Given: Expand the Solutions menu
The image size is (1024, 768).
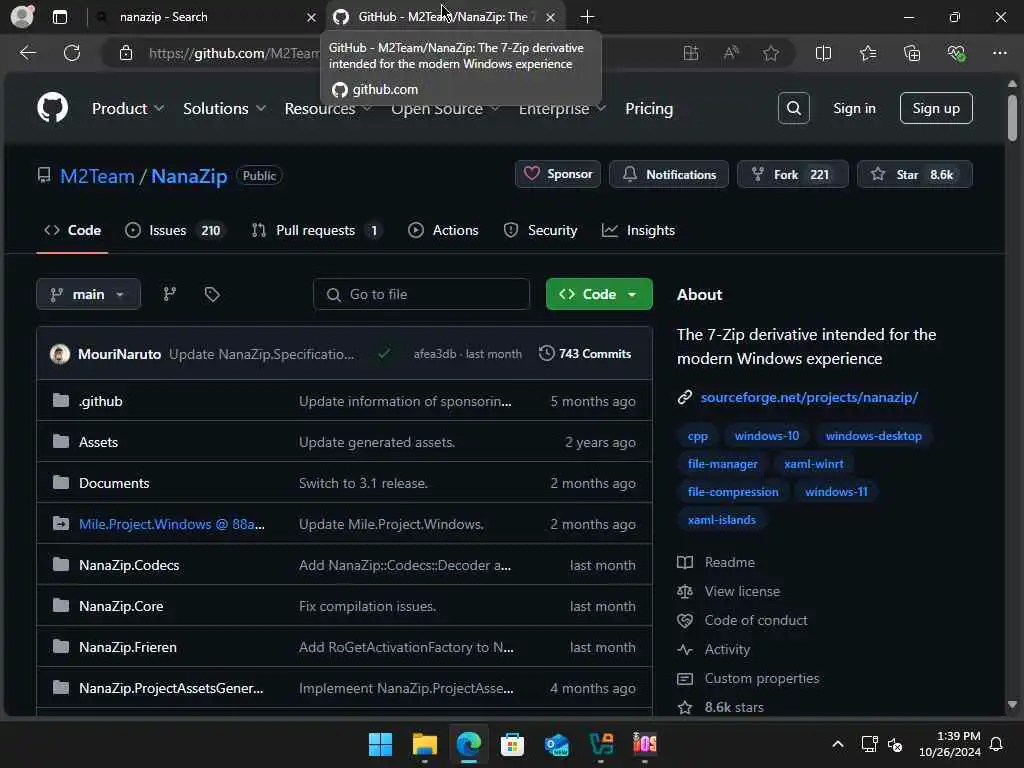Looking at the screenshot, I should coord(224,108).
